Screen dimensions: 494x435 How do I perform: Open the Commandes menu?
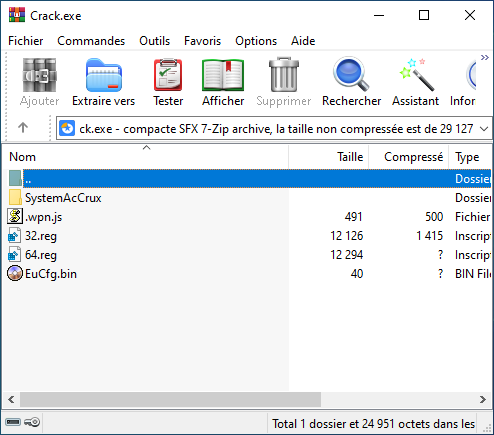point(91,41)
